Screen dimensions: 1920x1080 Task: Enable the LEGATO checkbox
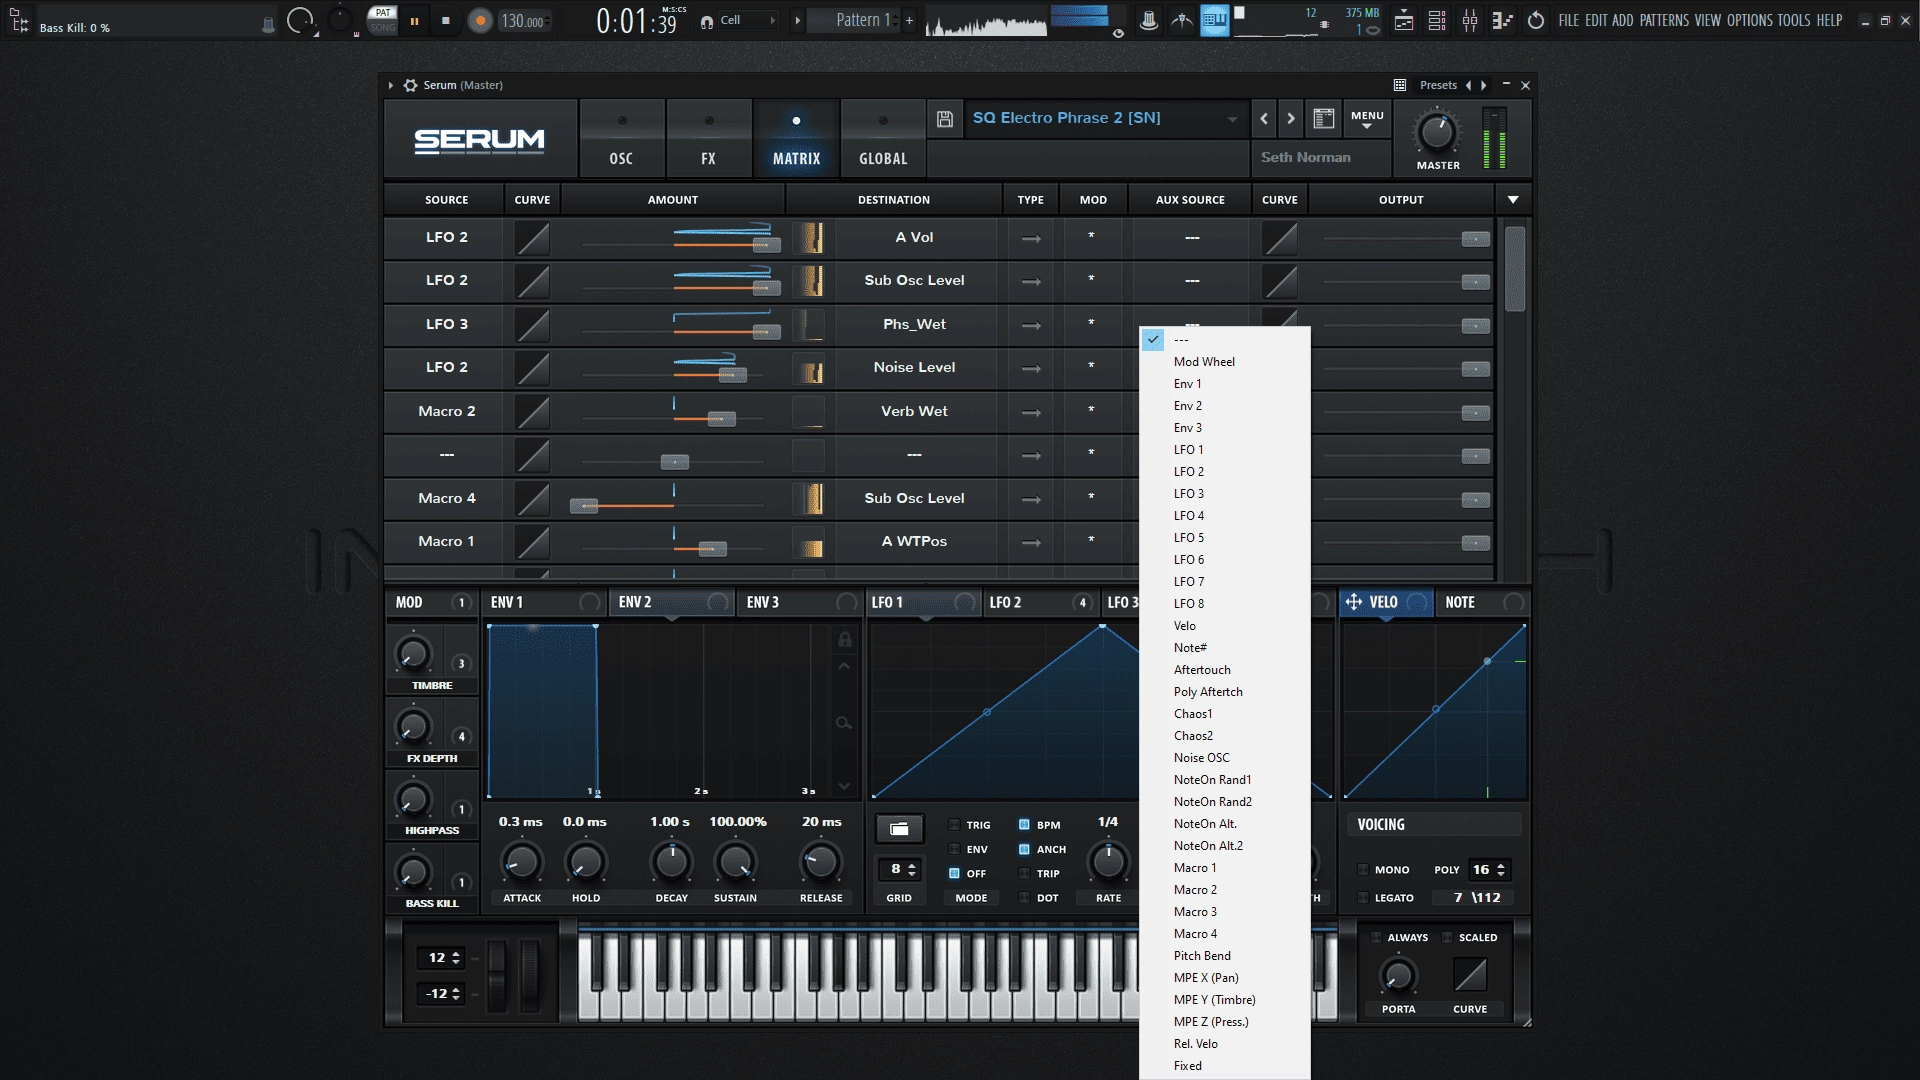coord(1363,898)
